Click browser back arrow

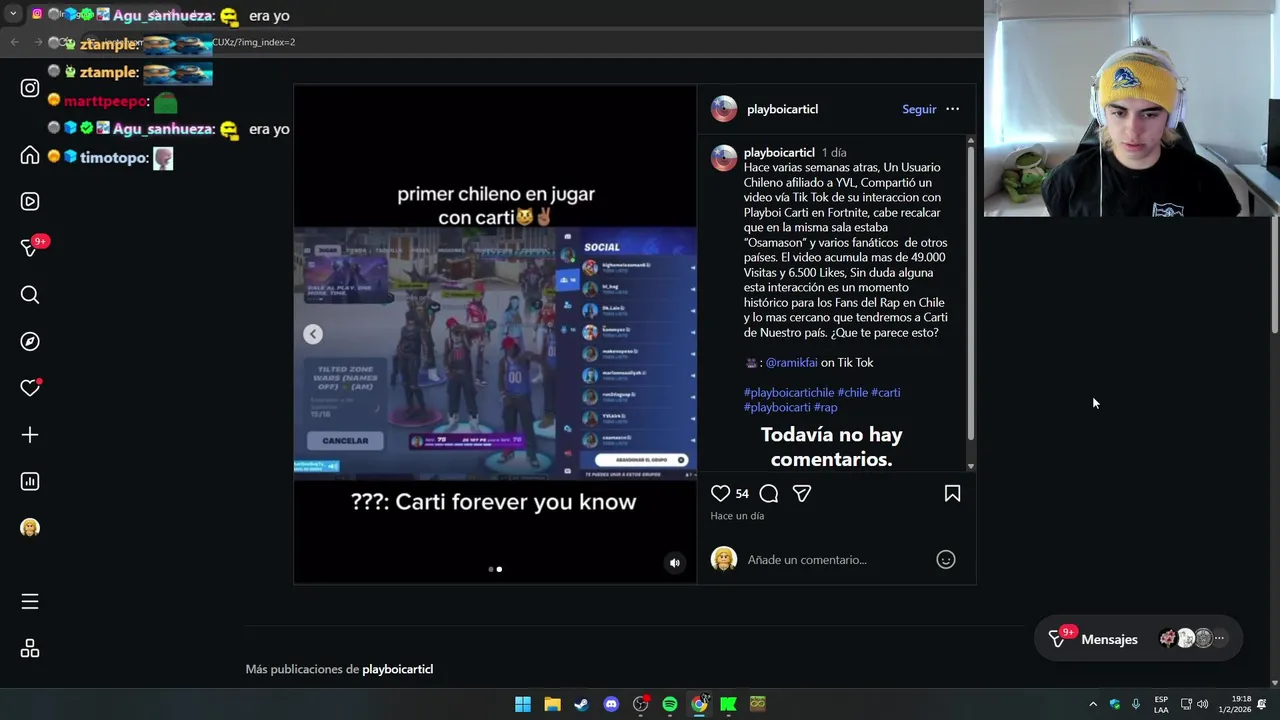[14, 42]
